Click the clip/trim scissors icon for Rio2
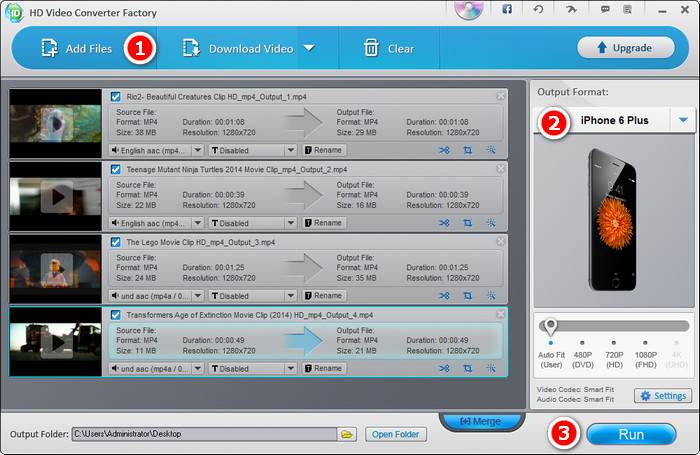The height and width of the screenshot is (455, 700). click(x=444, y=150)
